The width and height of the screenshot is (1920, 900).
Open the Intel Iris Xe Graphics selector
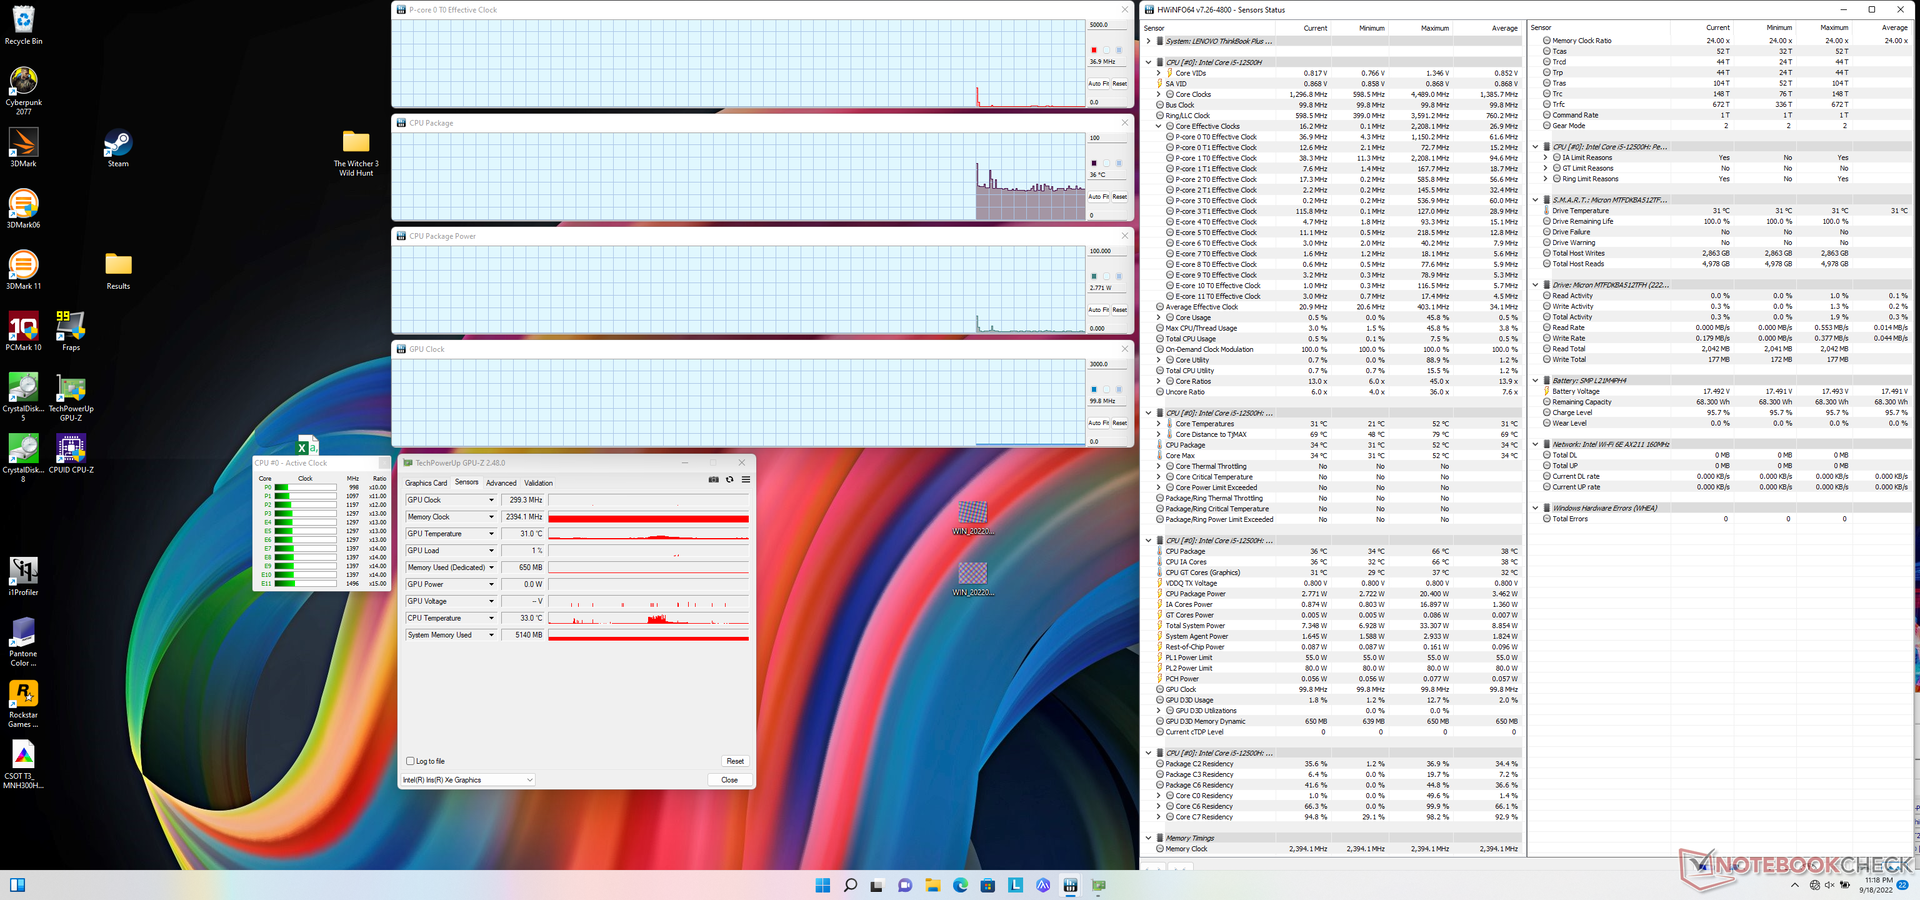coord(468,780)
